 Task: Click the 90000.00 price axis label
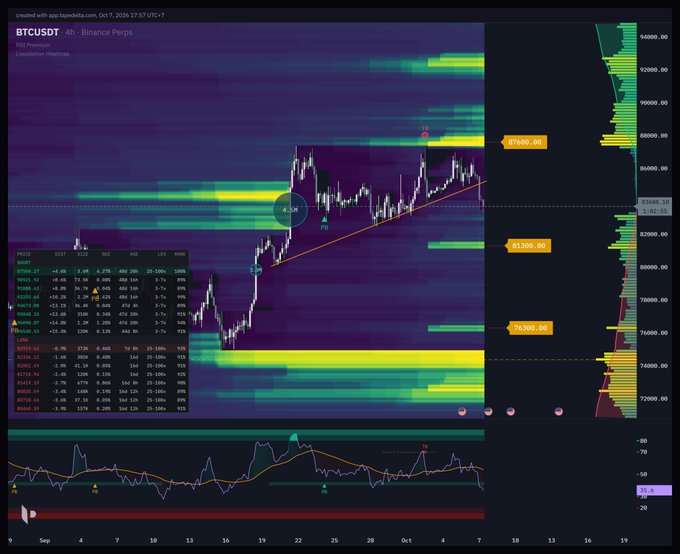[x=654, y=103]
